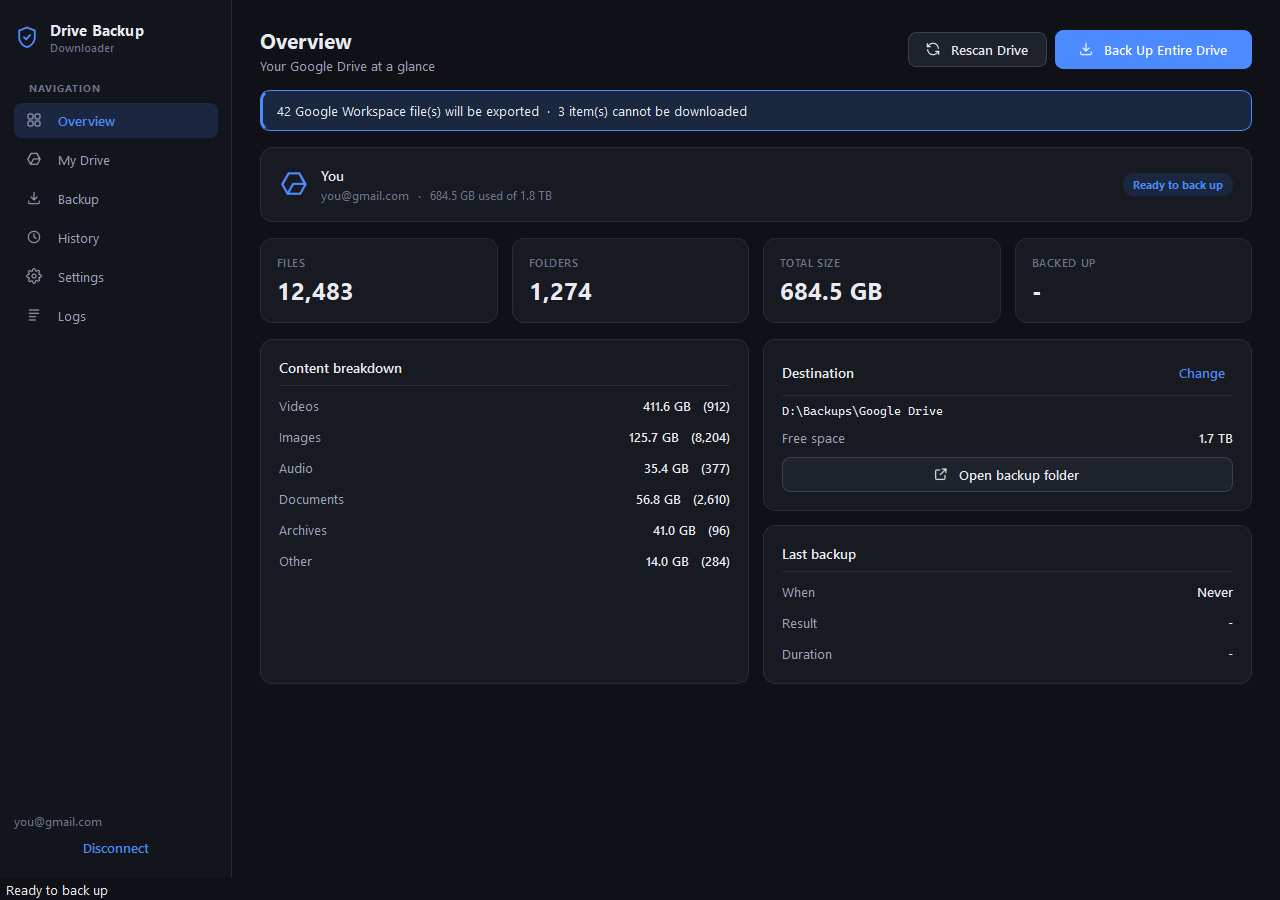Click the Google Drive account icon beside You
Screen dimensions: 1280x900
294,184
